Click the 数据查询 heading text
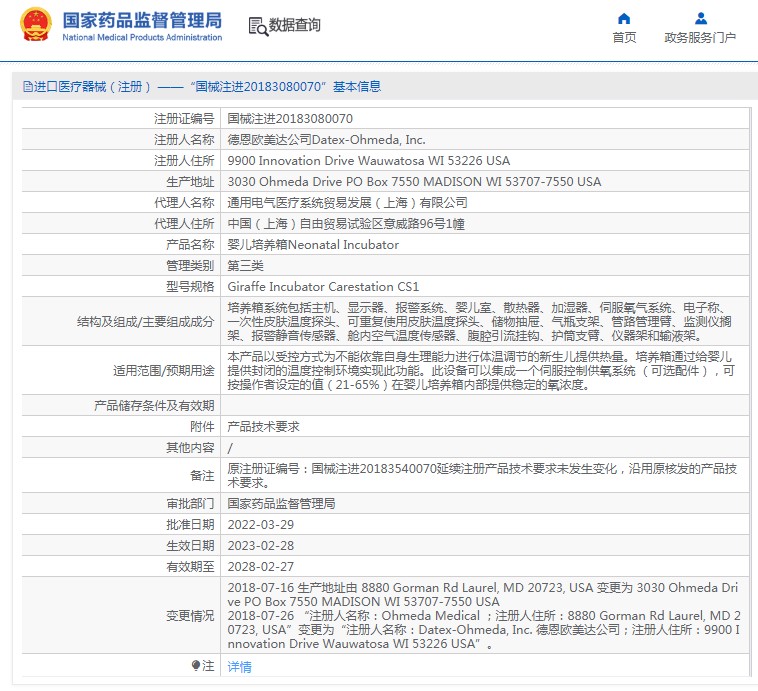 [x=294, y=25]
